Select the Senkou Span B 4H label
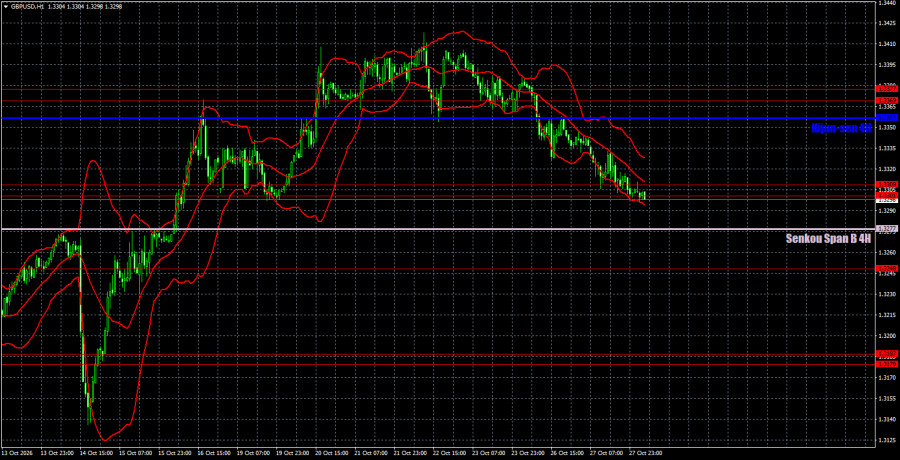 tap(828, 239)
